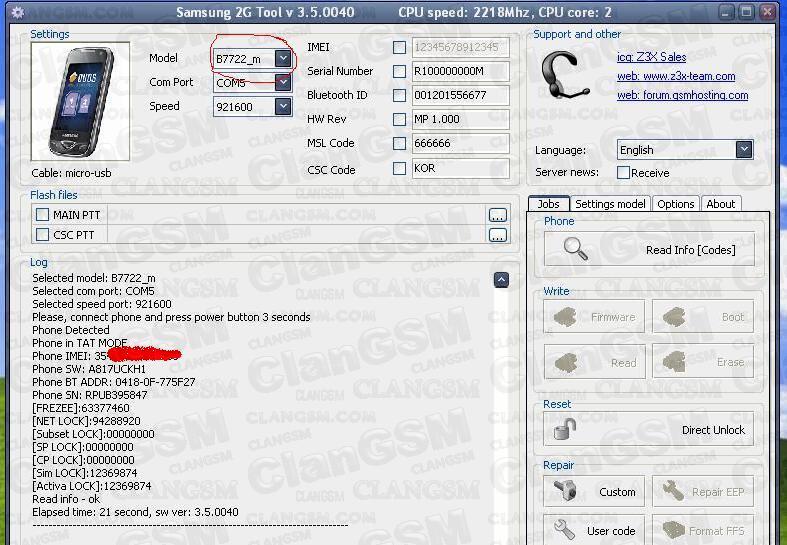The height and width of the screenshot is (545, 787).
Task: Check the MAIN PTT flash file box
Action: click(x=43, y=215)
